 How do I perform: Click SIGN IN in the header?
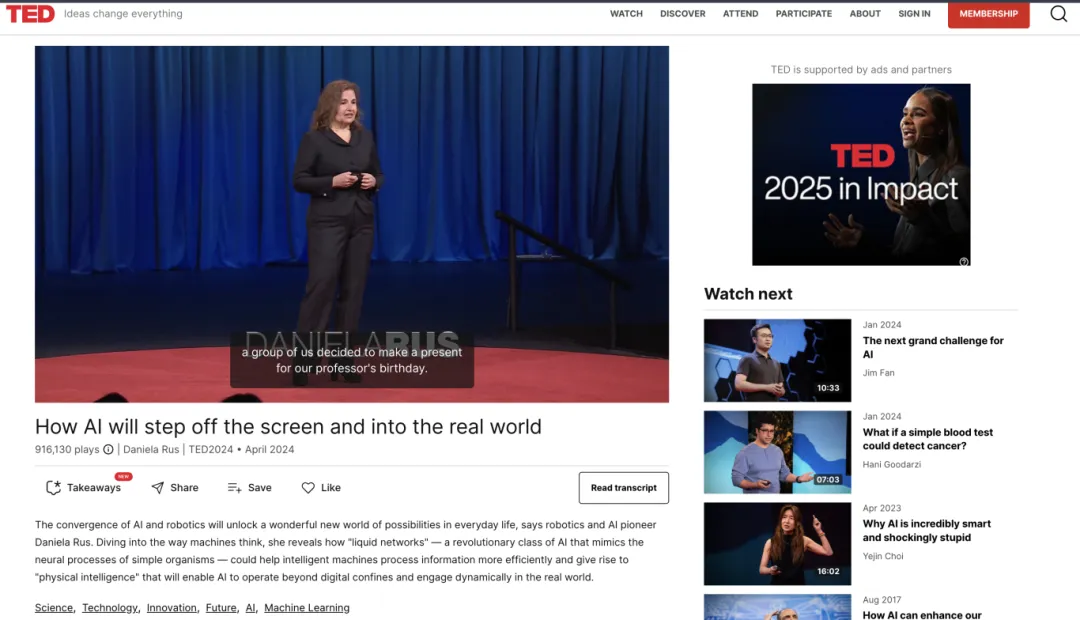point(914,14)
